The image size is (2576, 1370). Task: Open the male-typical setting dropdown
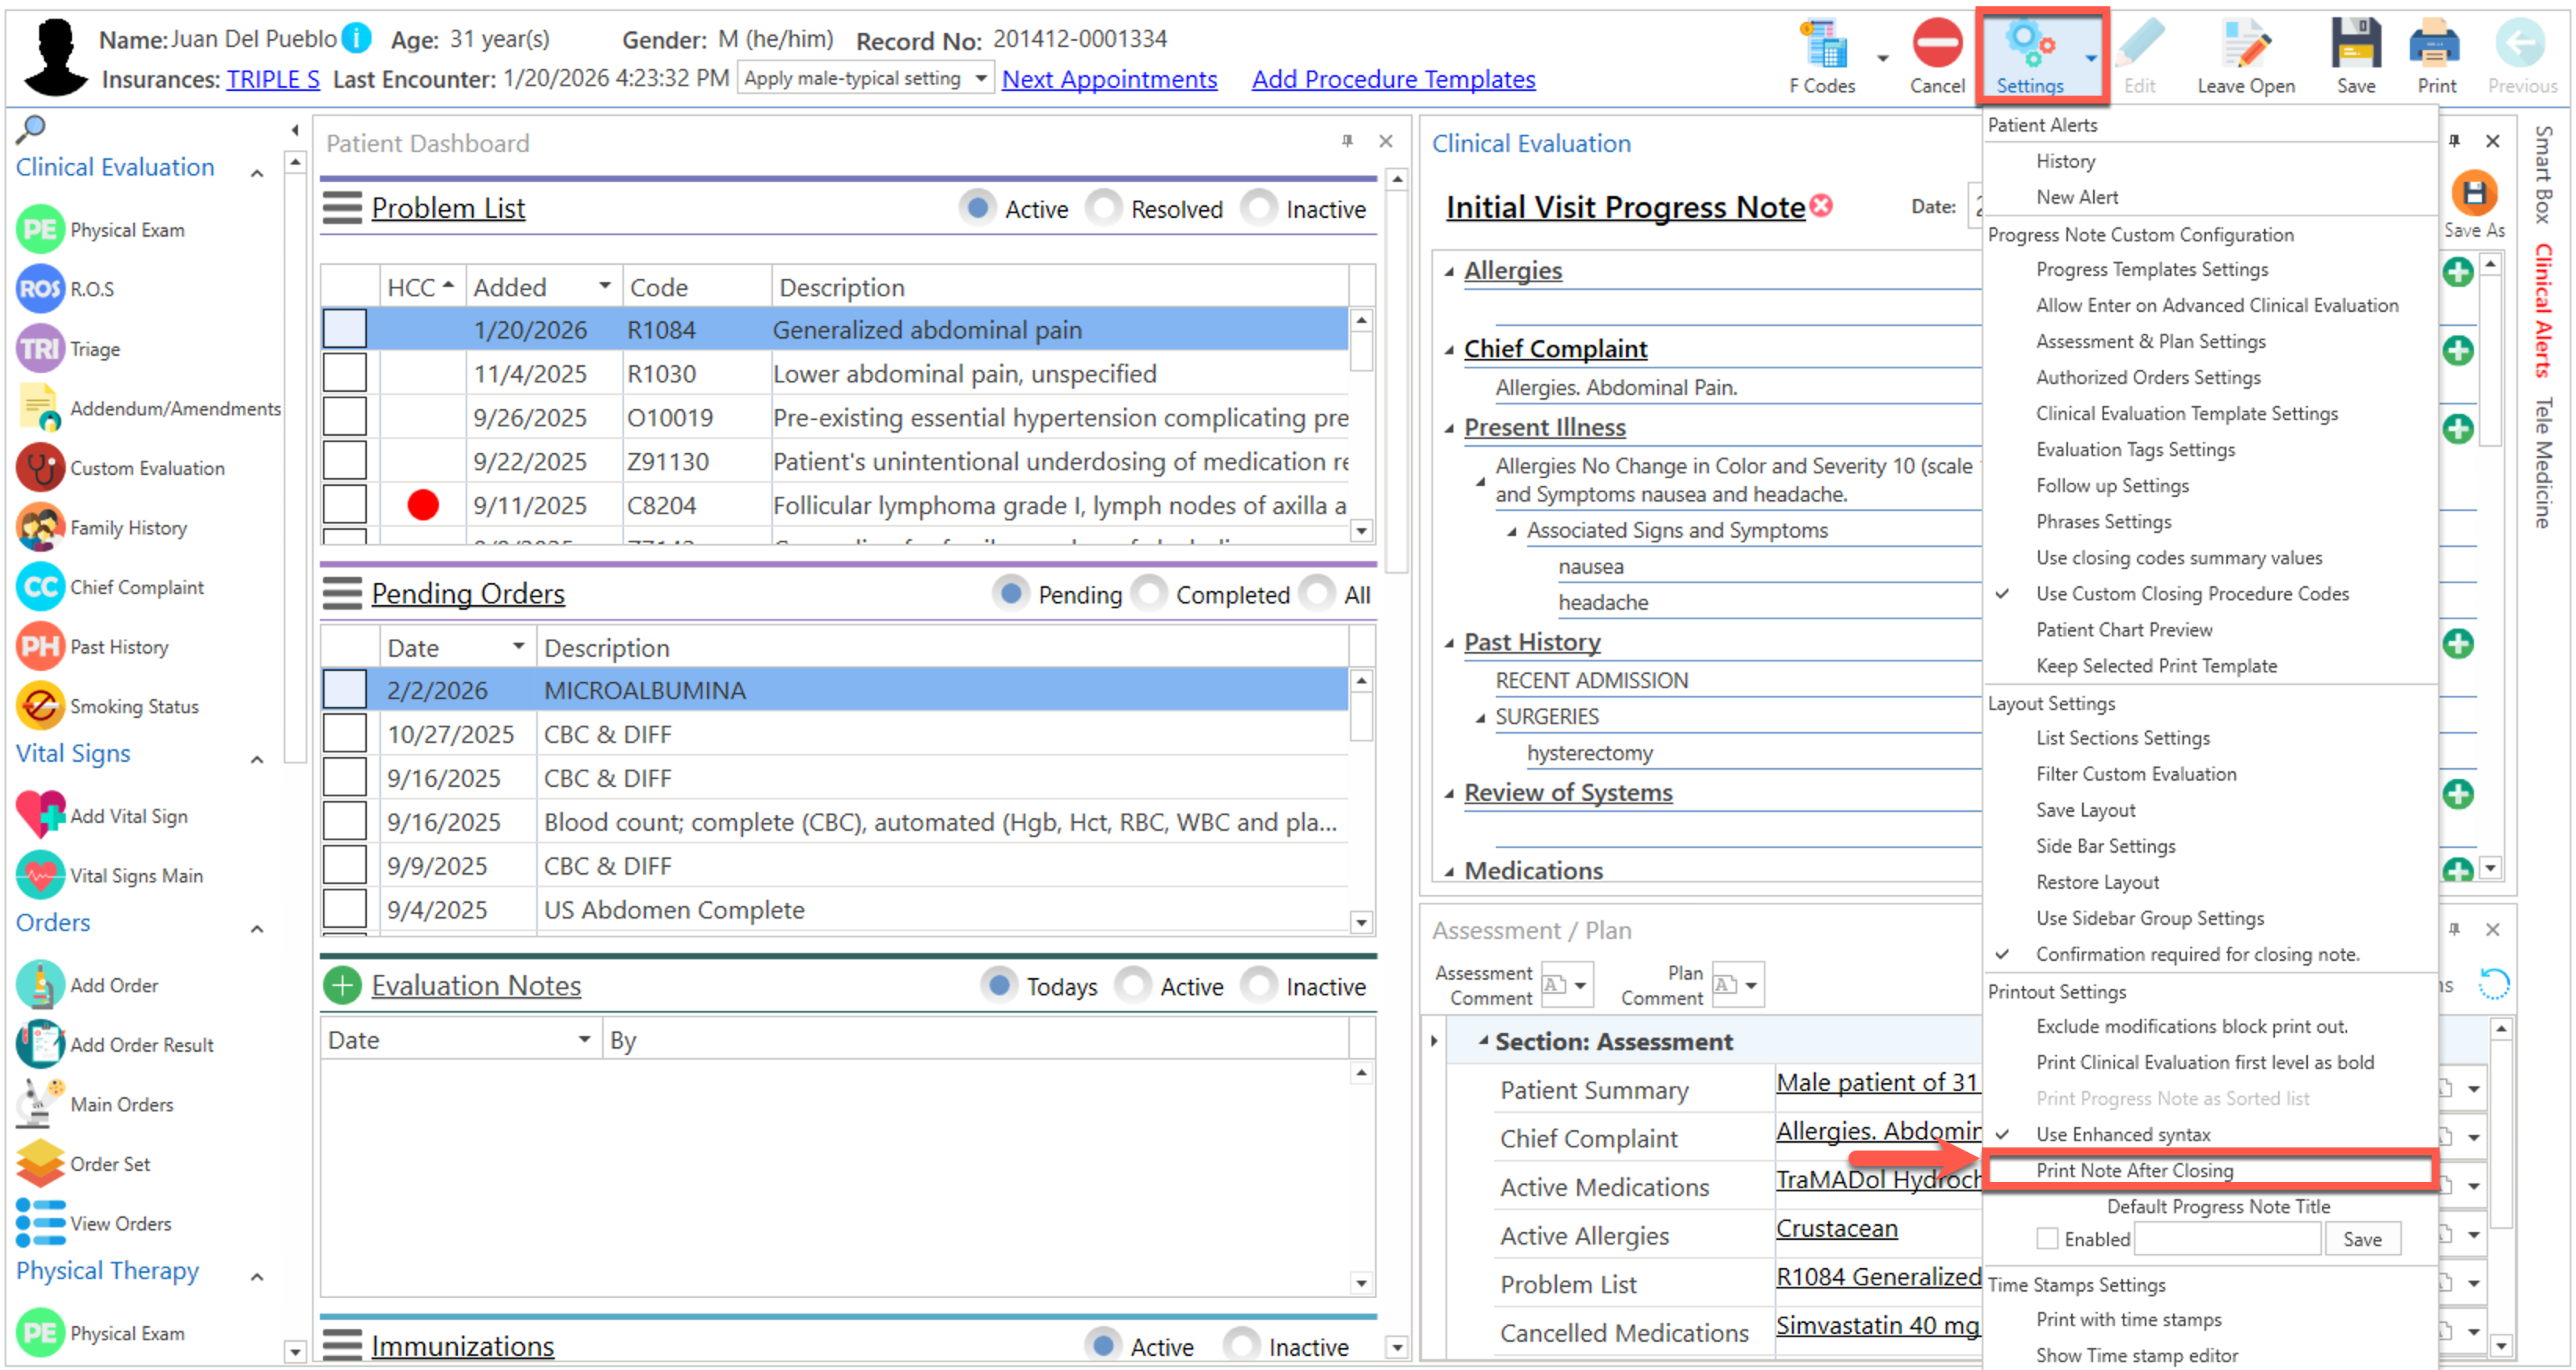point(981,78)
